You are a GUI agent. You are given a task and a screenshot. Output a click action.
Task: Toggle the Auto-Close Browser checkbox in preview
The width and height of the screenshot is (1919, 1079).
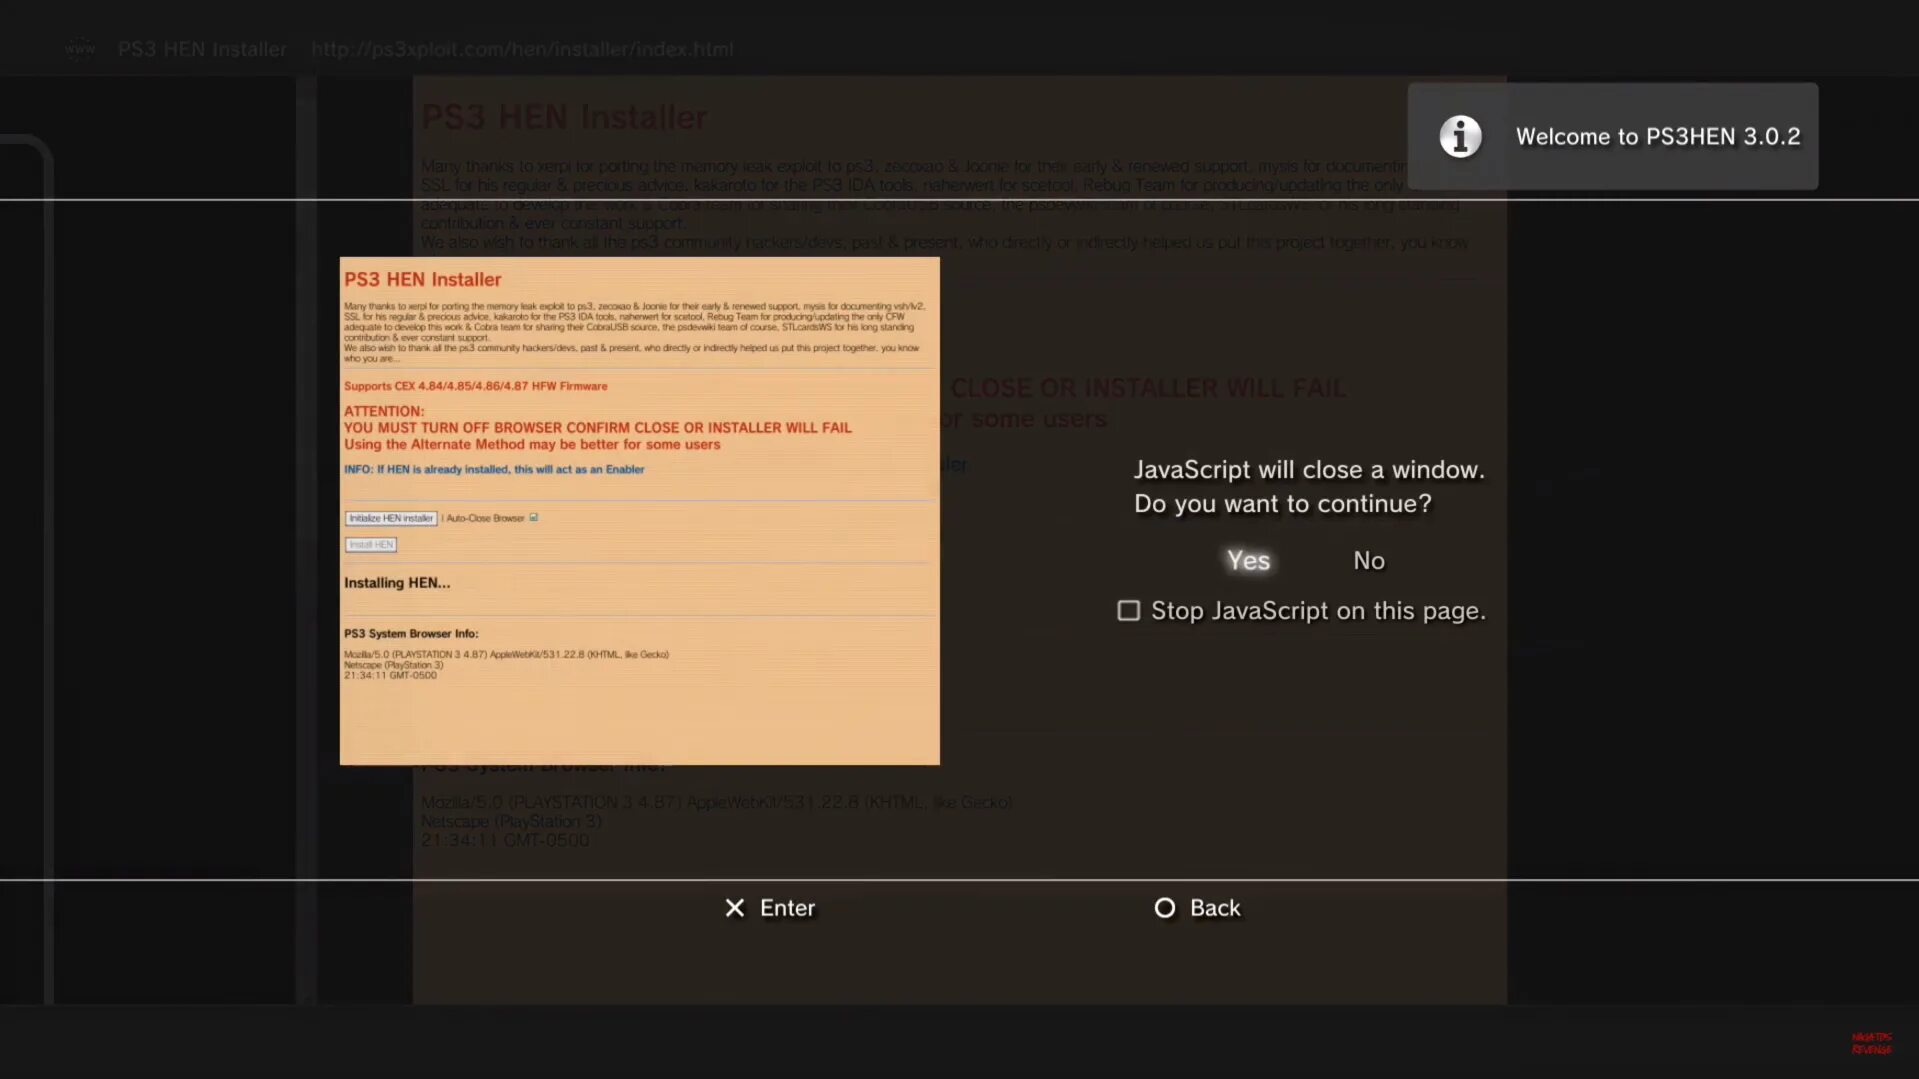[x=533, y=517]
